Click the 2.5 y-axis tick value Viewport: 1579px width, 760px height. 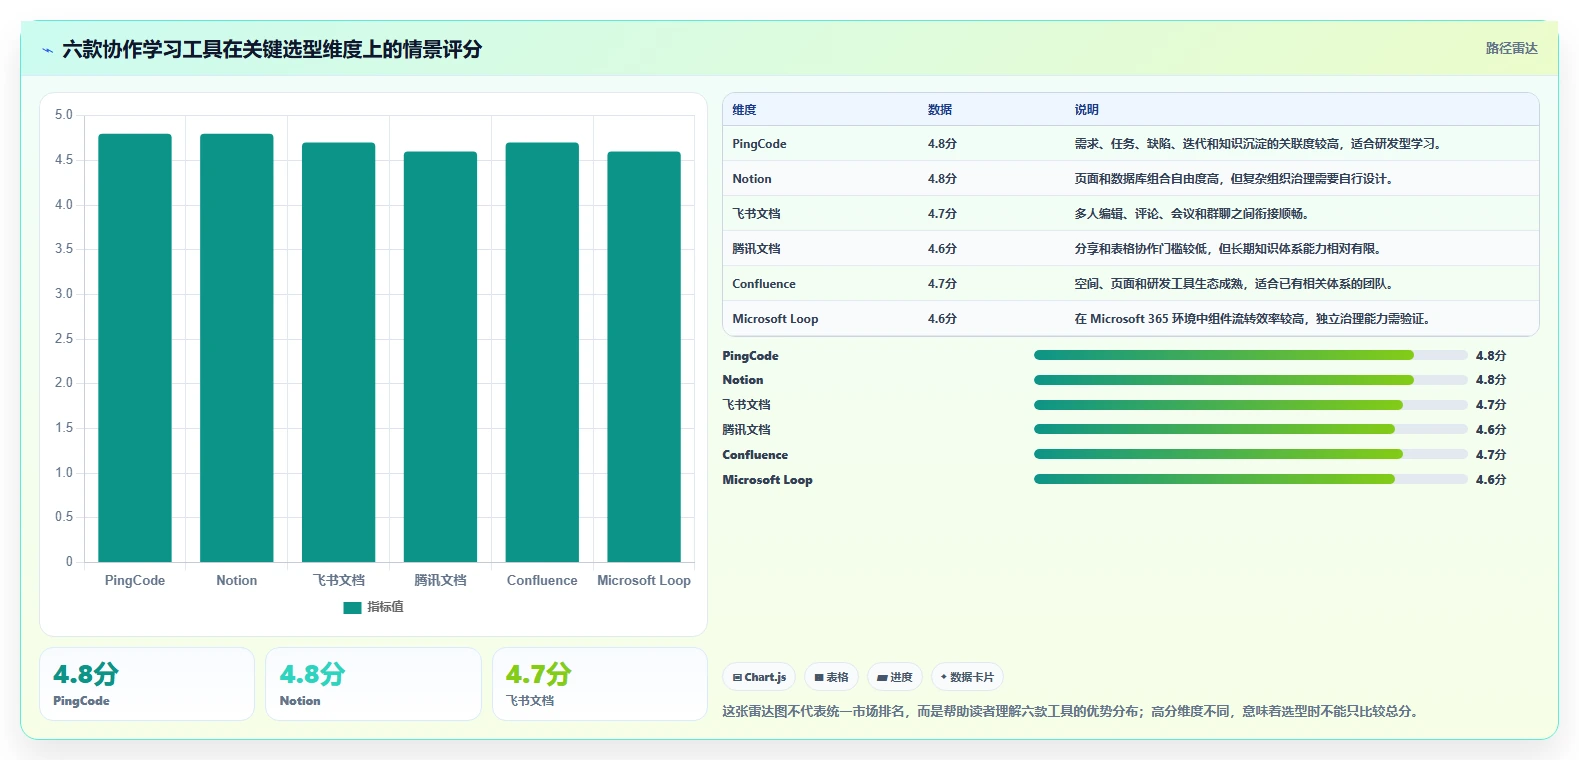[x=64, y=339]
